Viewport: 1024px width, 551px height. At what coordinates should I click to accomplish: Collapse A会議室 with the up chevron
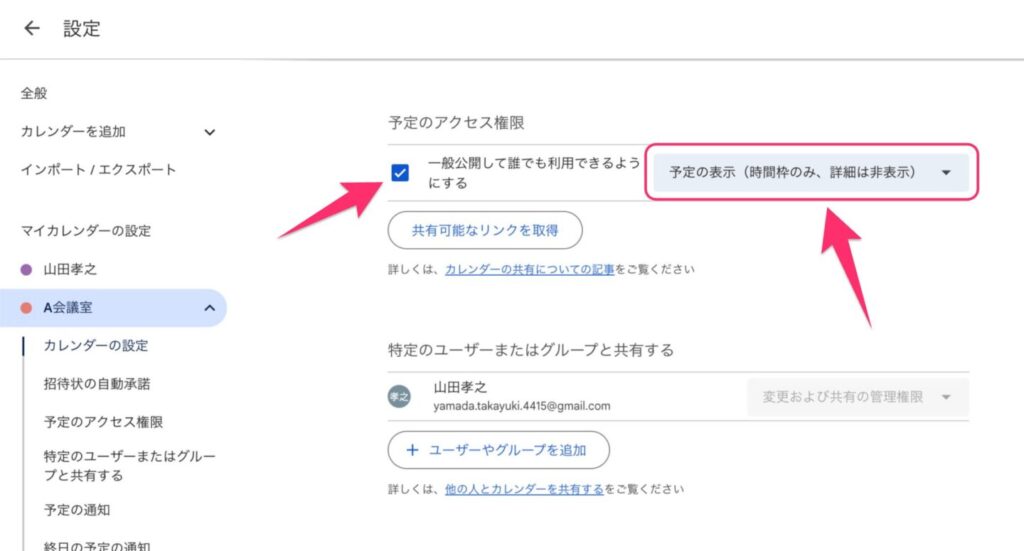click(209, 307)
